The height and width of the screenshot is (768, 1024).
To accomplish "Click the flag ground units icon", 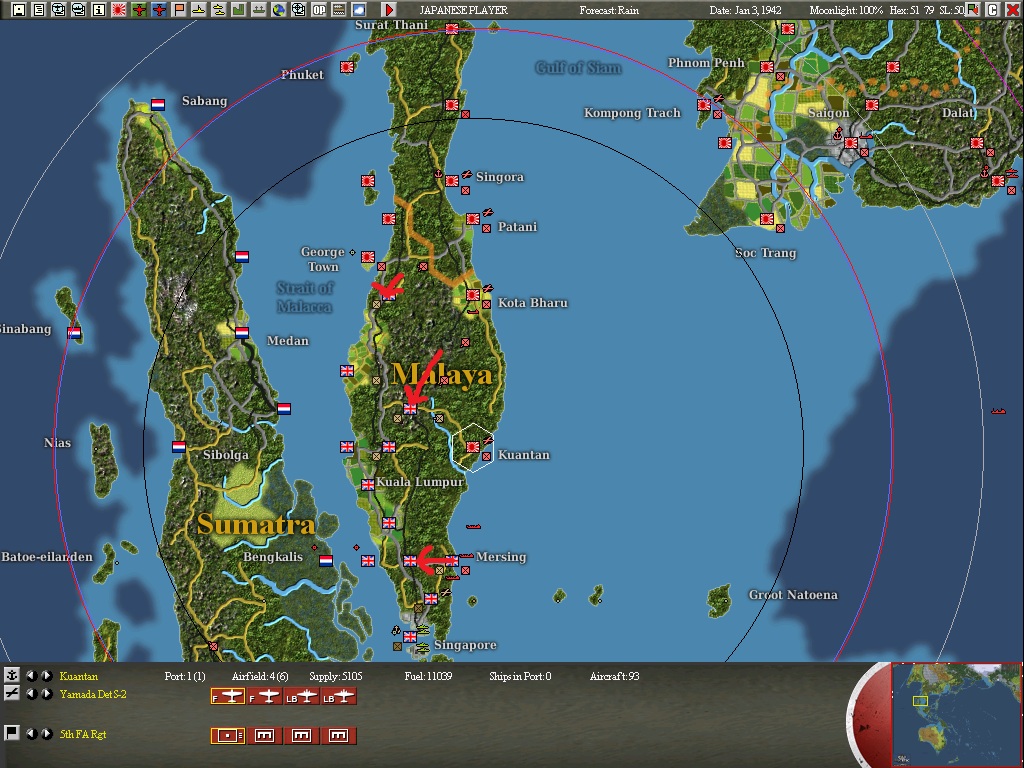I will point(180,9).
